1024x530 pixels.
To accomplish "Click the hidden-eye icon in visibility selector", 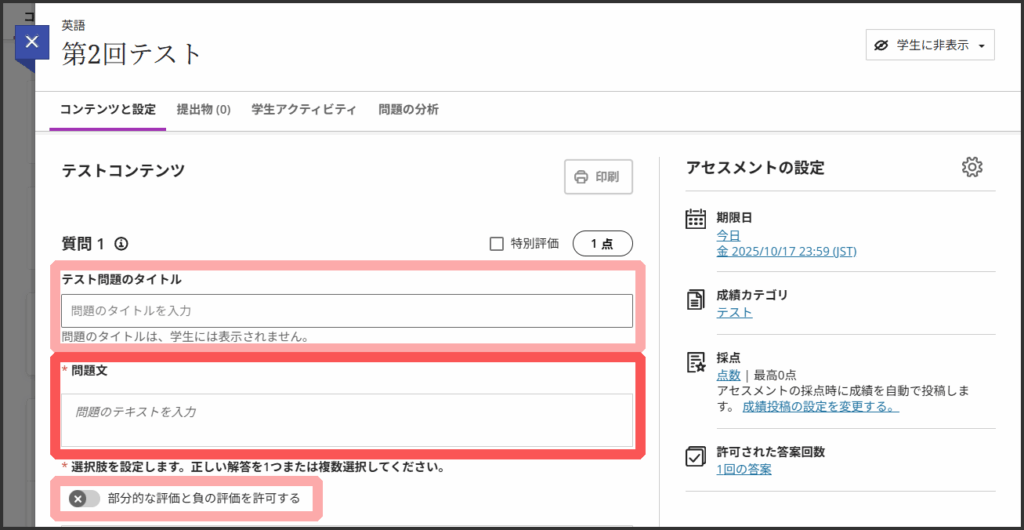I will (x=881, y=45).
